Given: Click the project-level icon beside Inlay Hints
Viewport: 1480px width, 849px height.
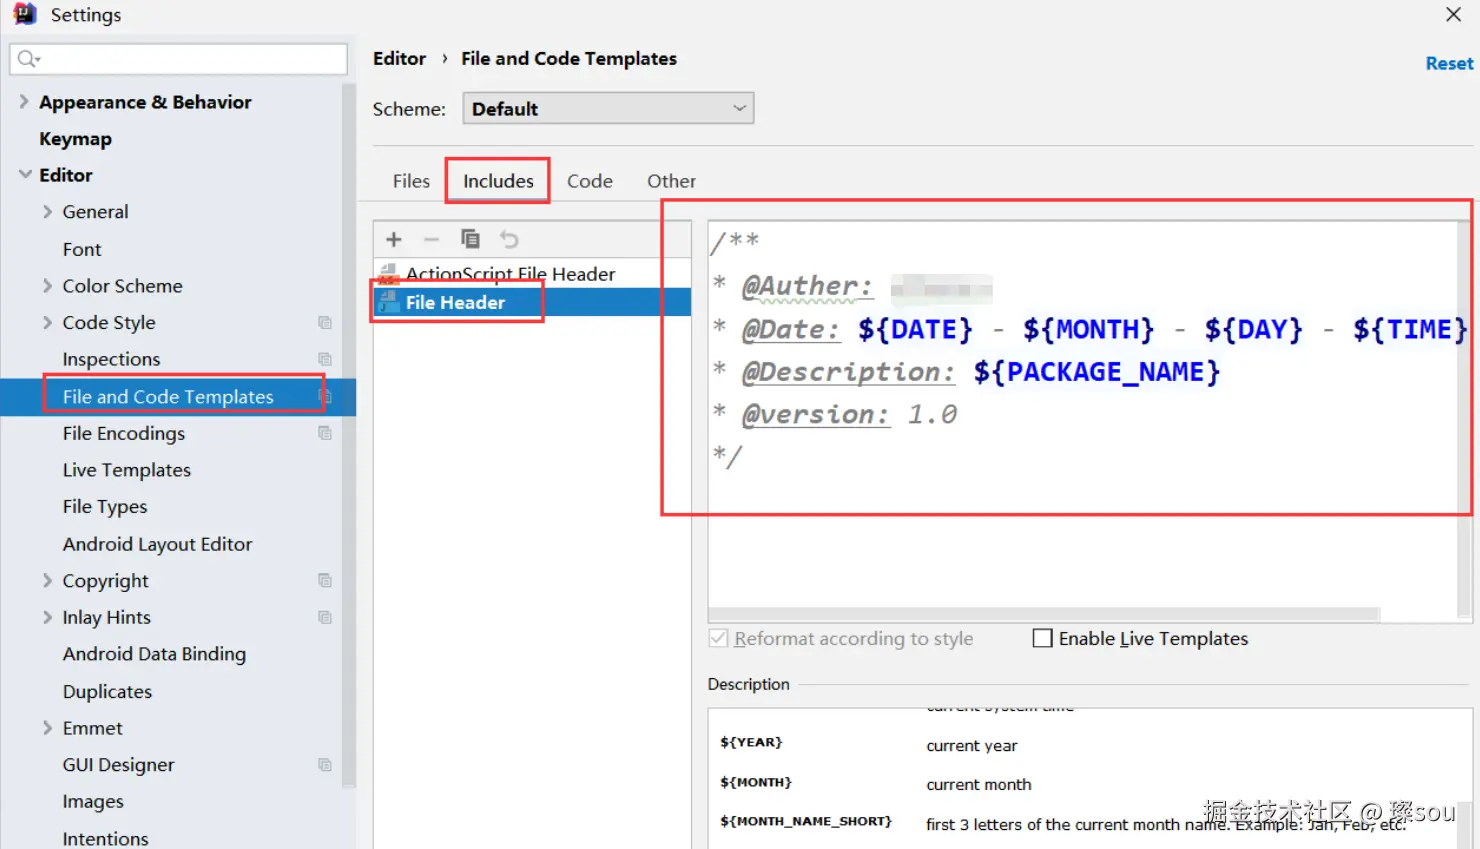Looking at the screenshot, I should pyautogui.click(x=325, y=617).
